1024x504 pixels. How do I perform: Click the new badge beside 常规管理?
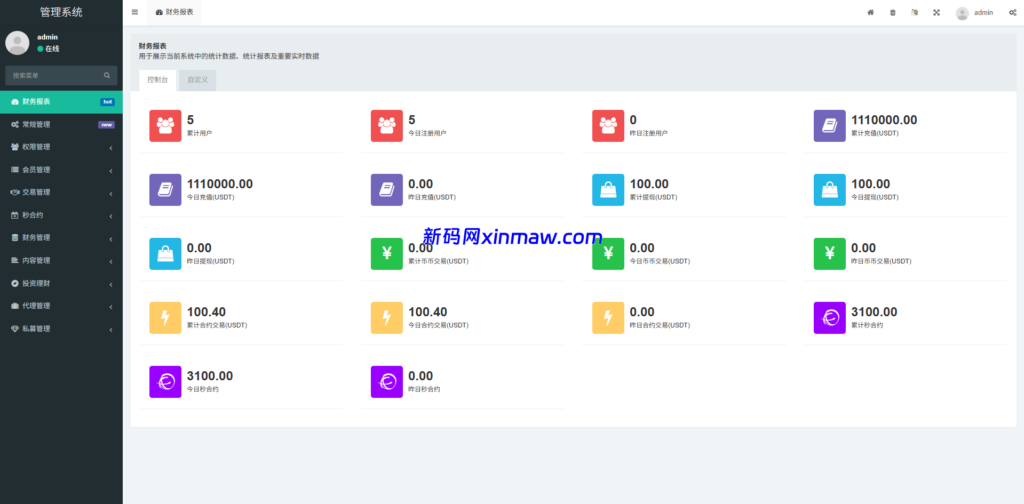(x=106, y=125)
